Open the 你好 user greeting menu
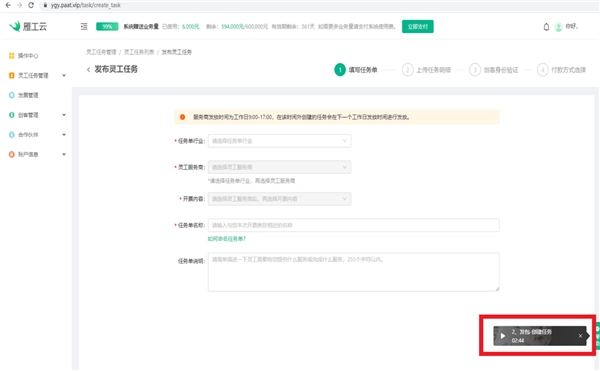The width and height of the screenshot is (600, 371). tap(572, 26)
